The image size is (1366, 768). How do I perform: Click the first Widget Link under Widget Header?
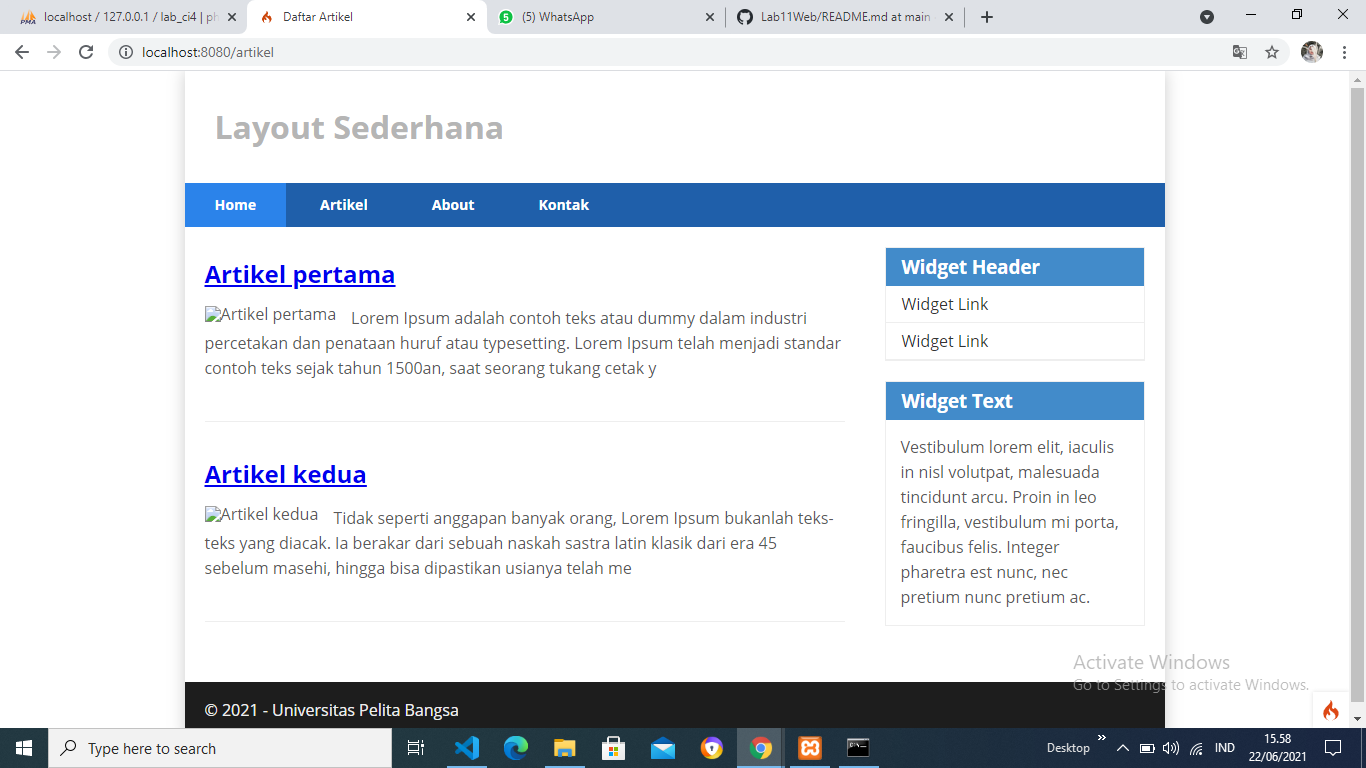[943, 304]
